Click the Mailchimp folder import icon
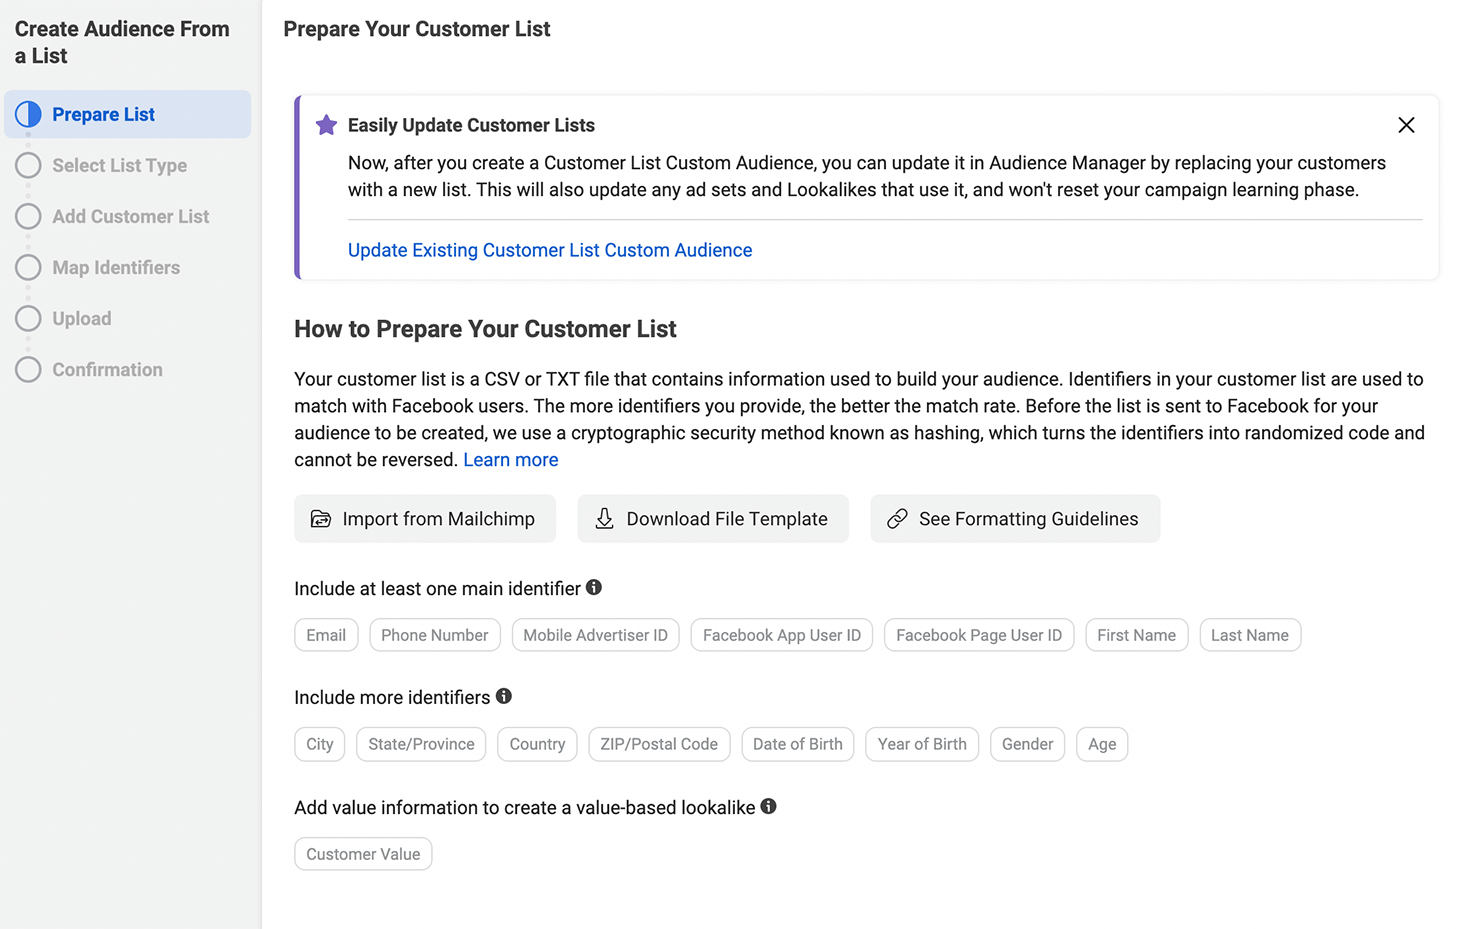The width and height of the screenshot is (1474, 929). 321,519
